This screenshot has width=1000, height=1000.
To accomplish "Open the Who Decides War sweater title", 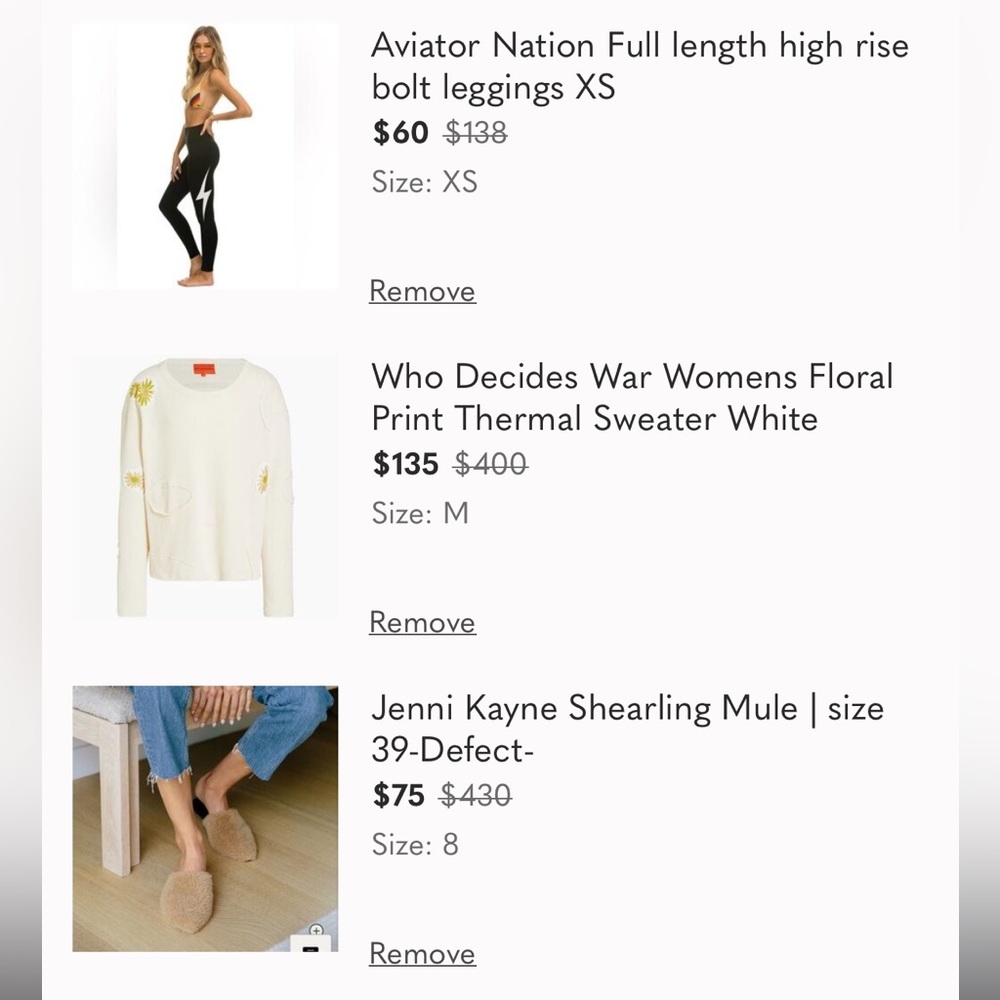I will click(632, 397).
